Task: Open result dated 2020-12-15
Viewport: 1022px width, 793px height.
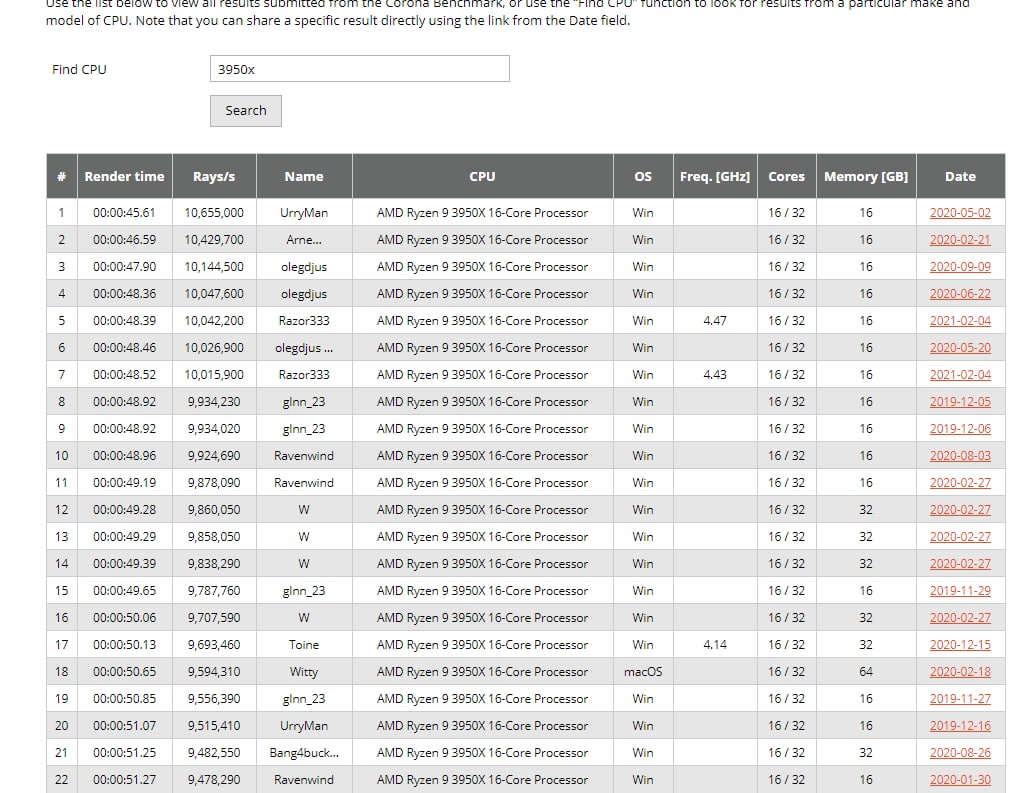Action: tap(959, 644)
